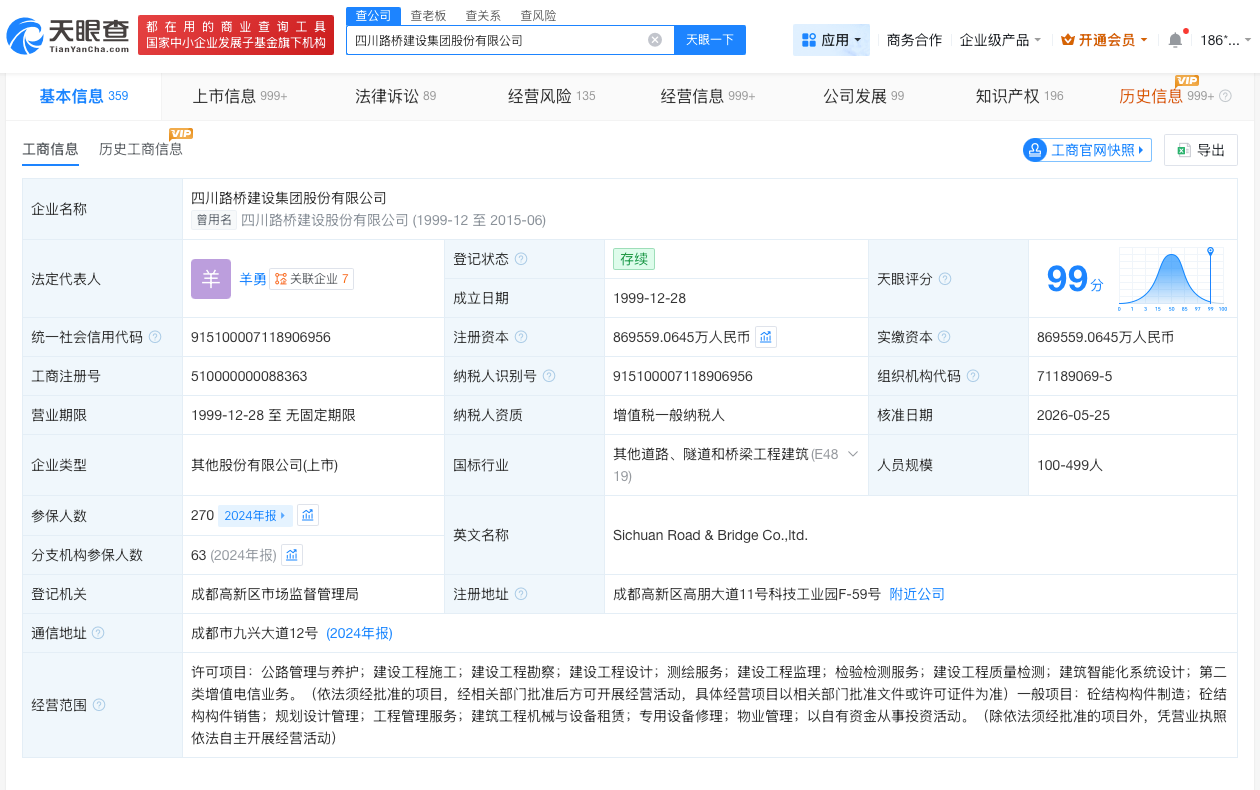The height and width of the screenshot is (790, 1260).
Task: Open the 2024年报 tag for 参保人数
Action: pos(256,515)
